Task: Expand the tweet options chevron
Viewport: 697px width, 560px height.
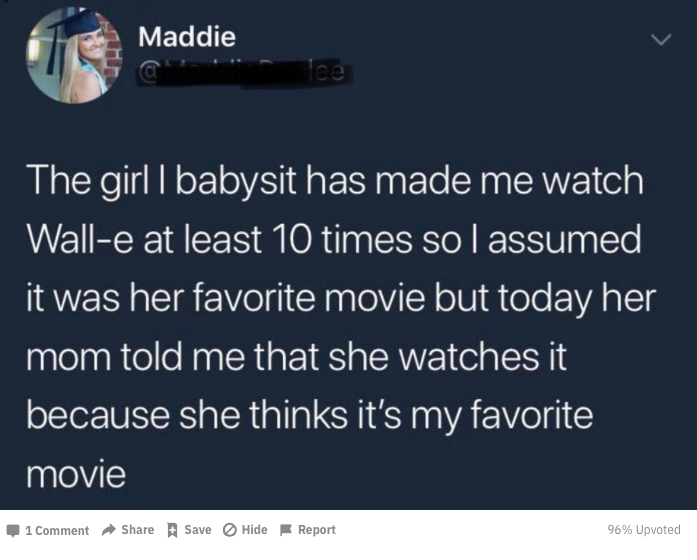Action: (661, 40)
